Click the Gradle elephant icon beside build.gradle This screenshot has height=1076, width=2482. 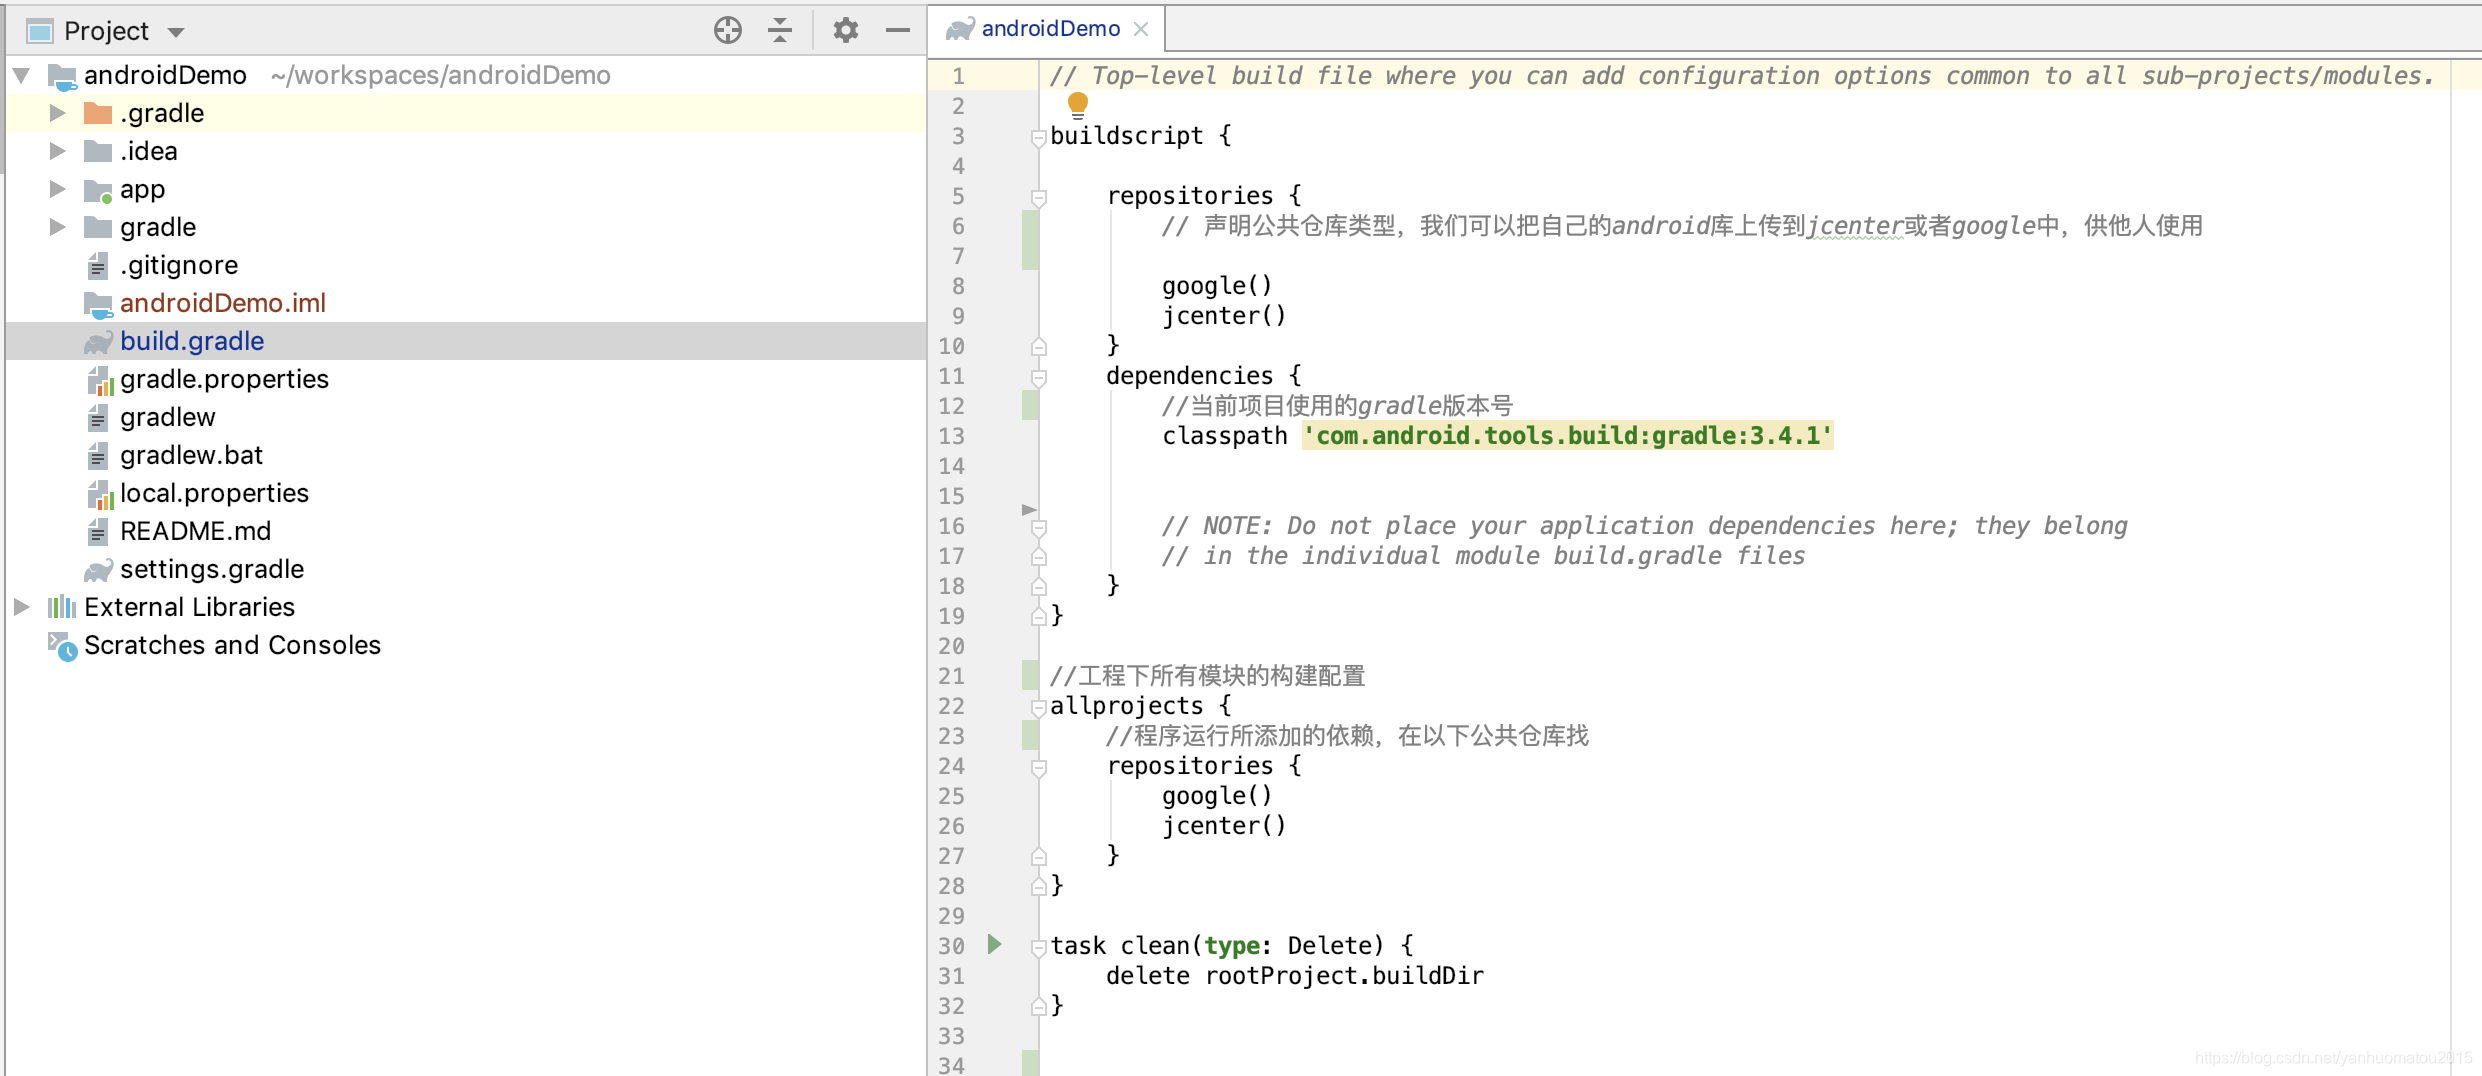(x=98, y=342)
